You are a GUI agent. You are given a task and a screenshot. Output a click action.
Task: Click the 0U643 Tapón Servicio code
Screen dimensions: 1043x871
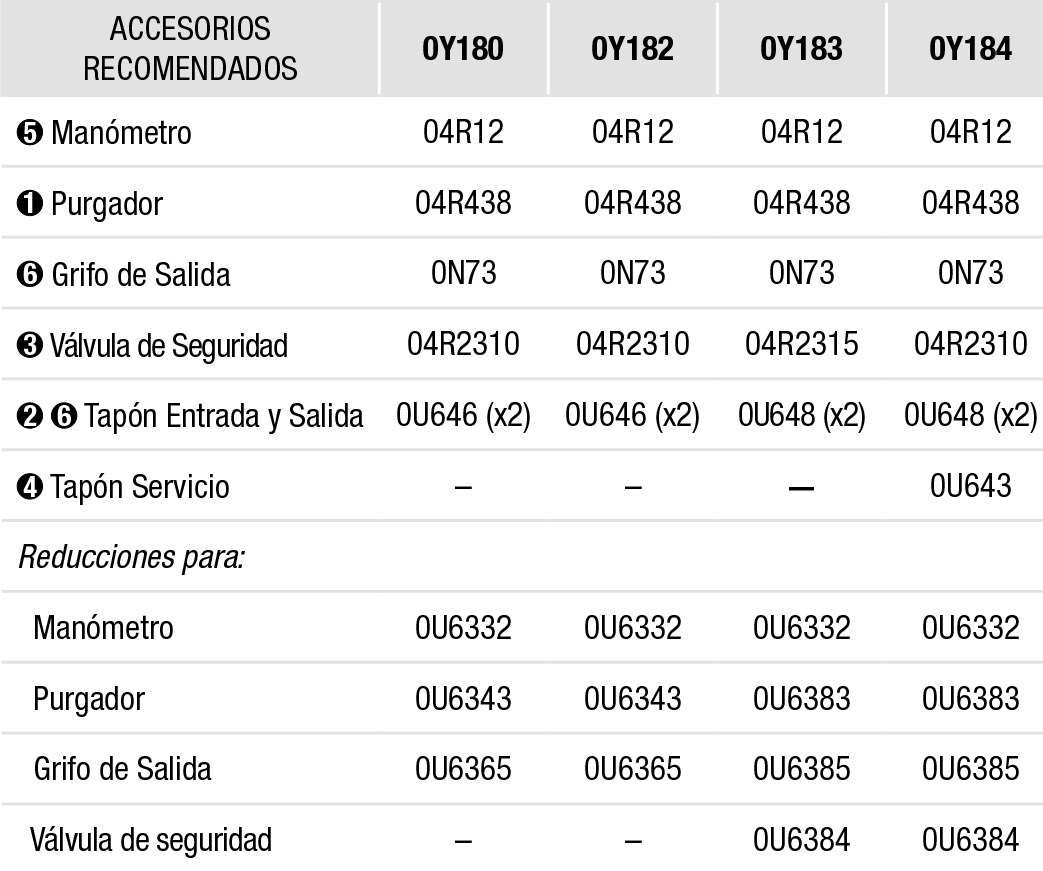(970, 486)
